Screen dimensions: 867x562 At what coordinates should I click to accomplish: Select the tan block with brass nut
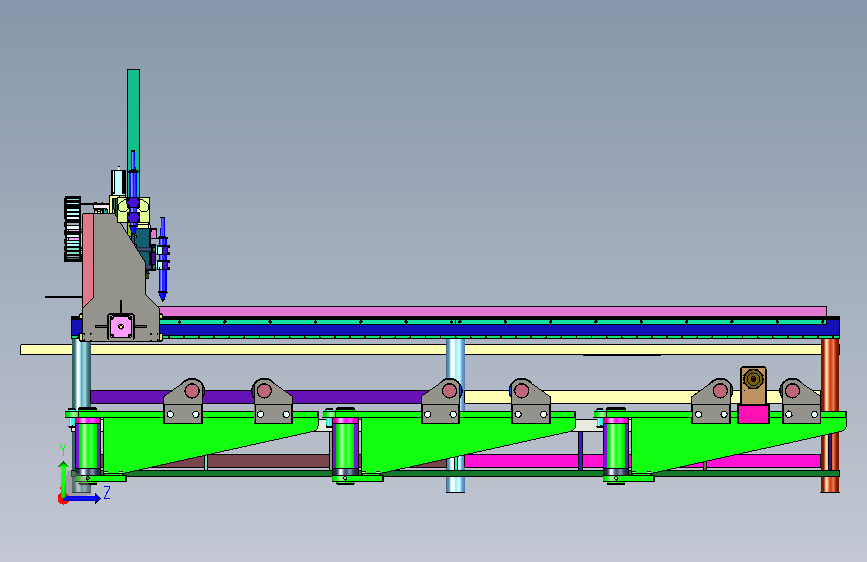pos(753,386)
